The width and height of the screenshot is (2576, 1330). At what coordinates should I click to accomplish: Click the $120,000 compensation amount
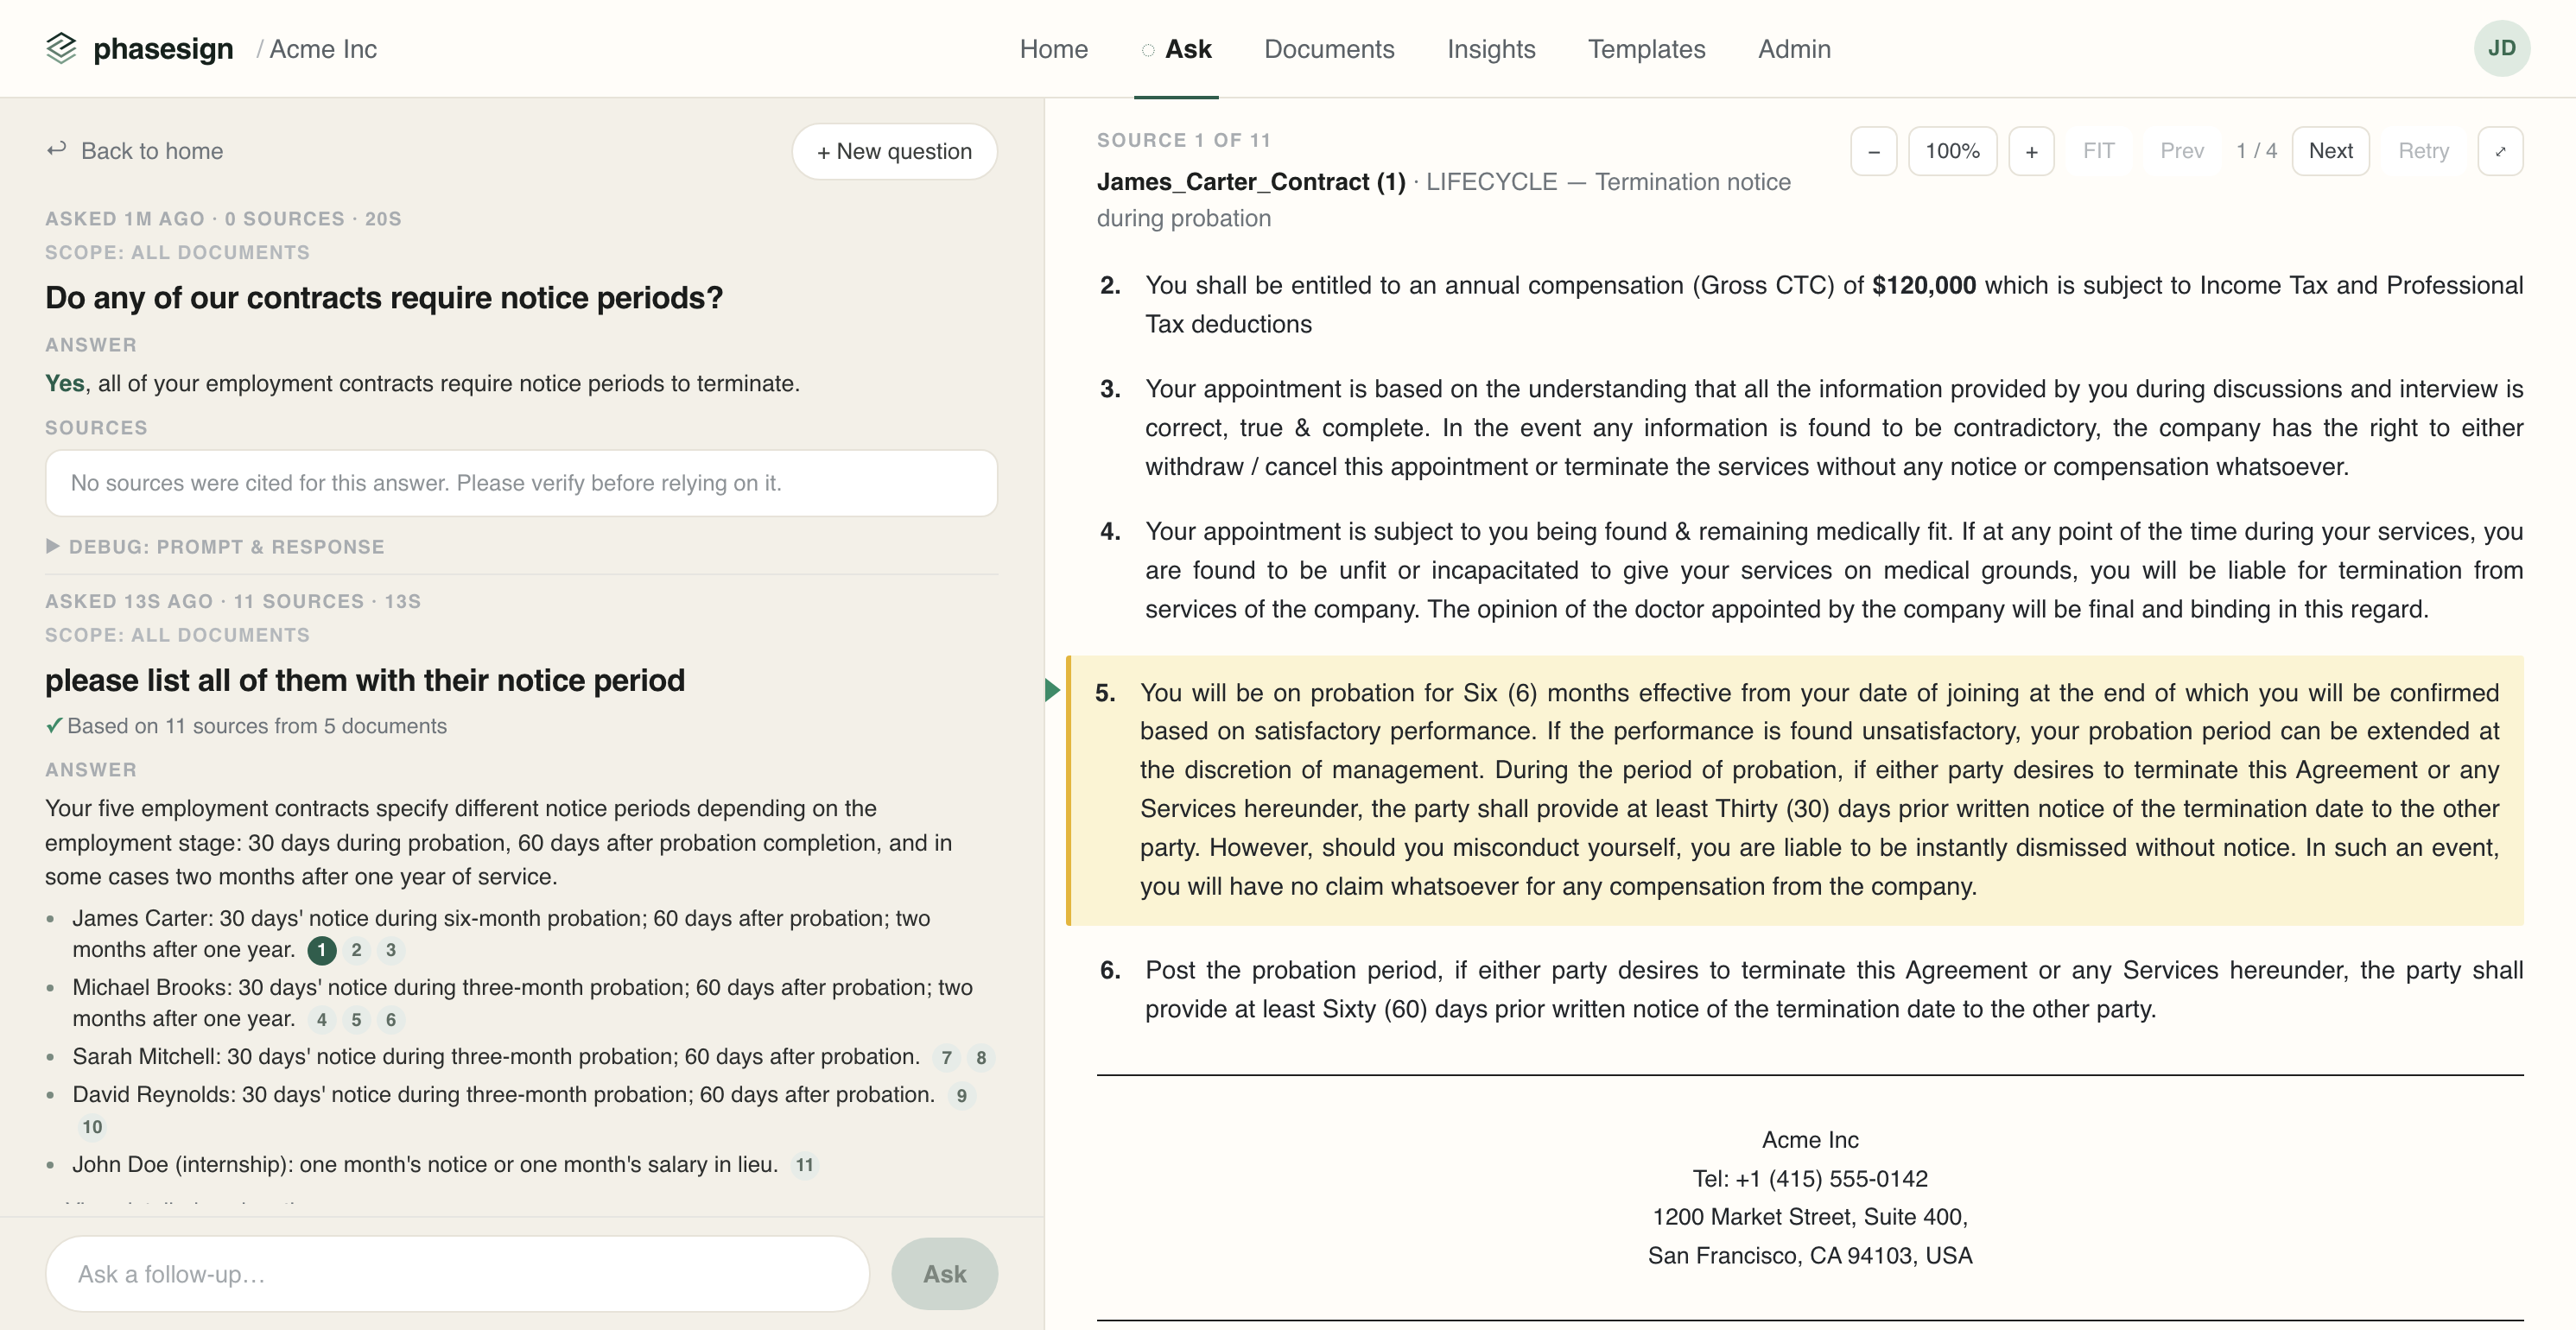[x=1923, y=285]
